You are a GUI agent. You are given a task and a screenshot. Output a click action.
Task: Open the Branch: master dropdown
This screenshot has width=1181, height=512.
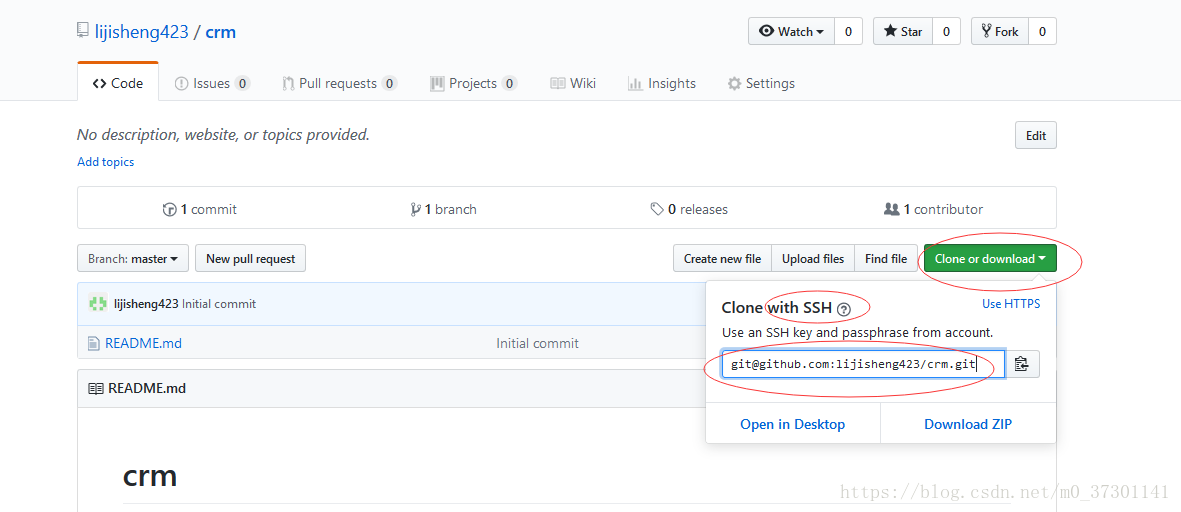point(133,258)
